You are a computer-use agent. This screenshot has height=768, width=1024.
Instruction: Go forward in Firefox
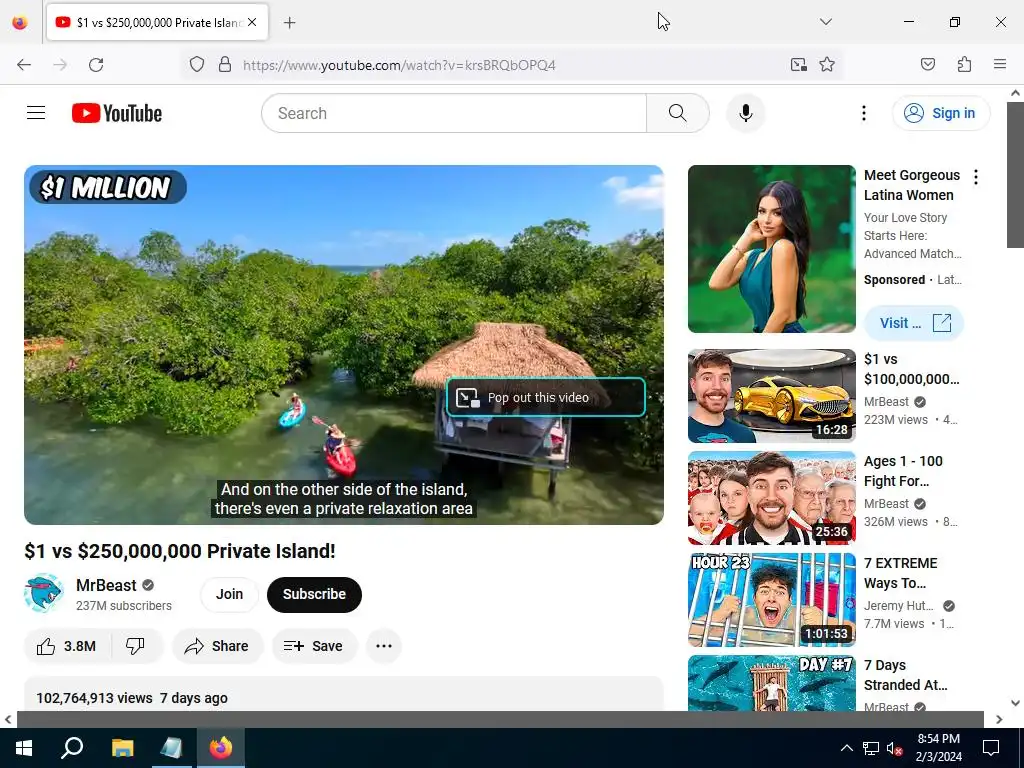60,65
